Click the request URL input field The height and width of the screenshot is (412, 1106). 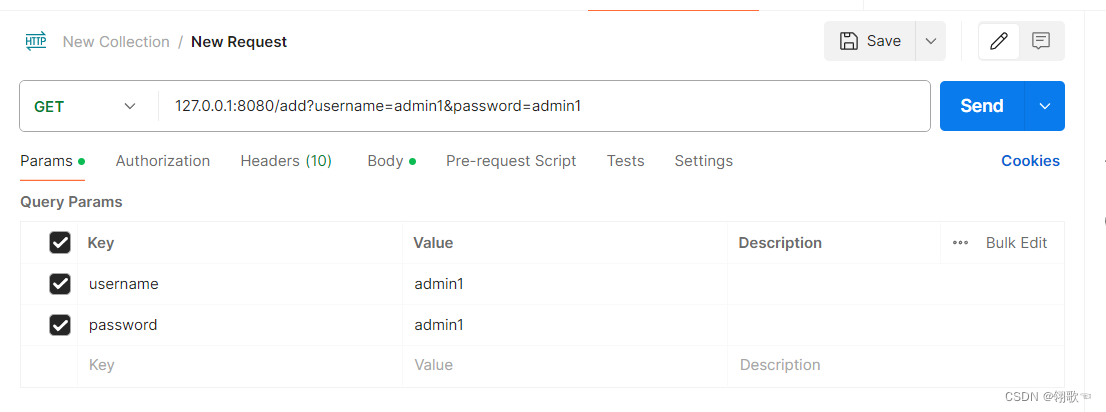pos(540,106)
